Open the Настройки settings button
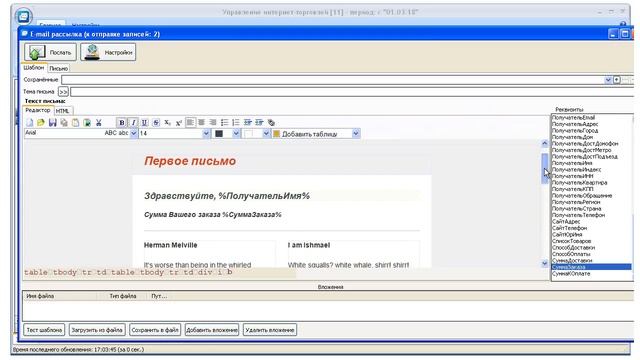The width and height of the screenshot is (640, 360). point(108,52)
